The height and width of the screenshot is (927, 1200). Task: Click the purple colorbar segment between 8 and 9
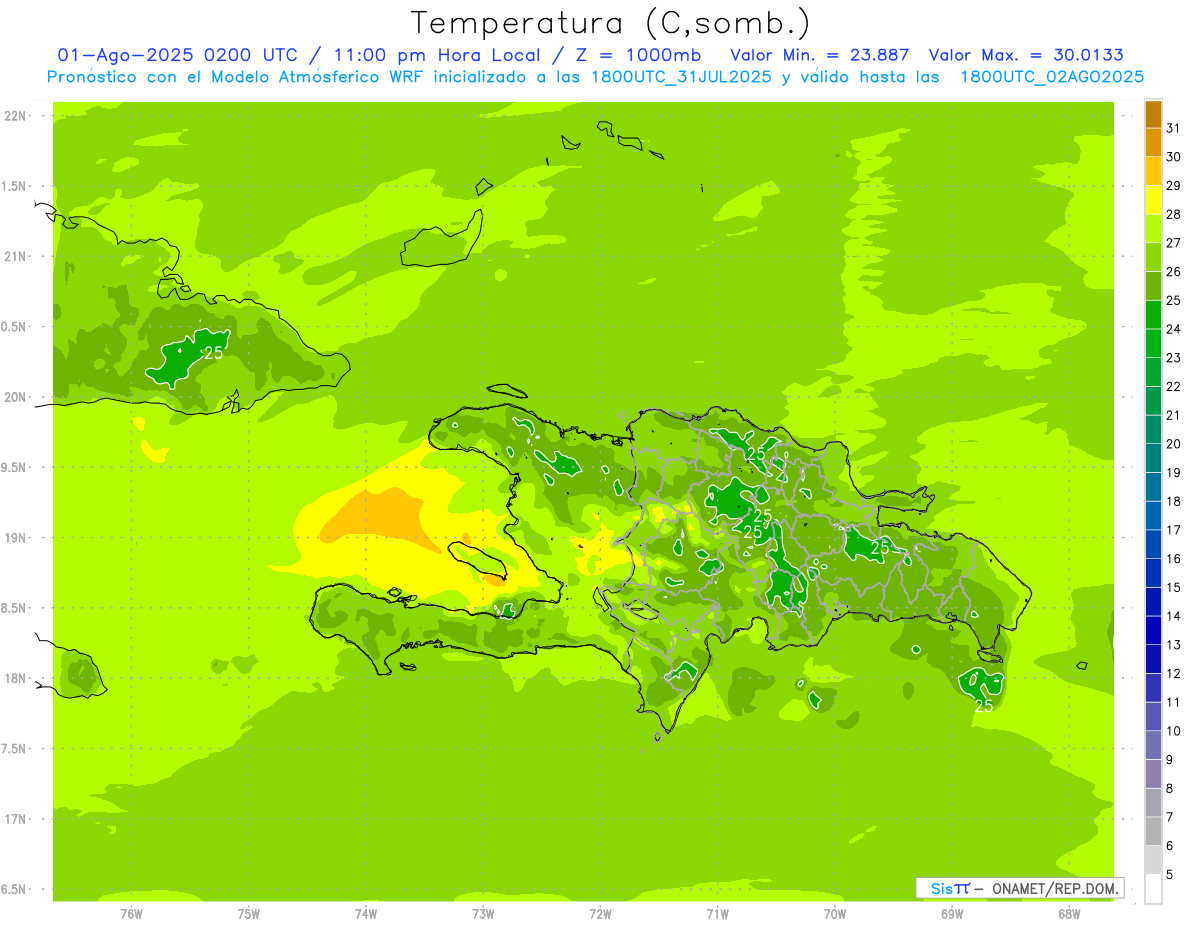(1153, 774)
